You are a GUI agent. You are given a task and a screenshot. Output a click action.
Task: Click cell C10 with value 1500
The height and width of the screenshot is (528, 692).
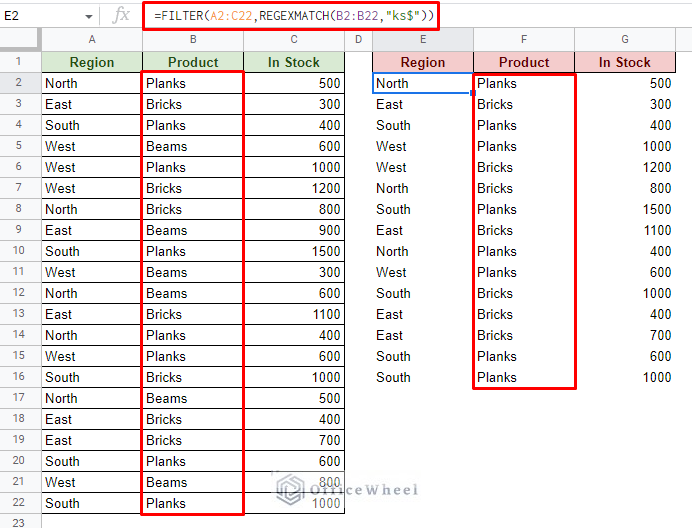click(294, 251)
